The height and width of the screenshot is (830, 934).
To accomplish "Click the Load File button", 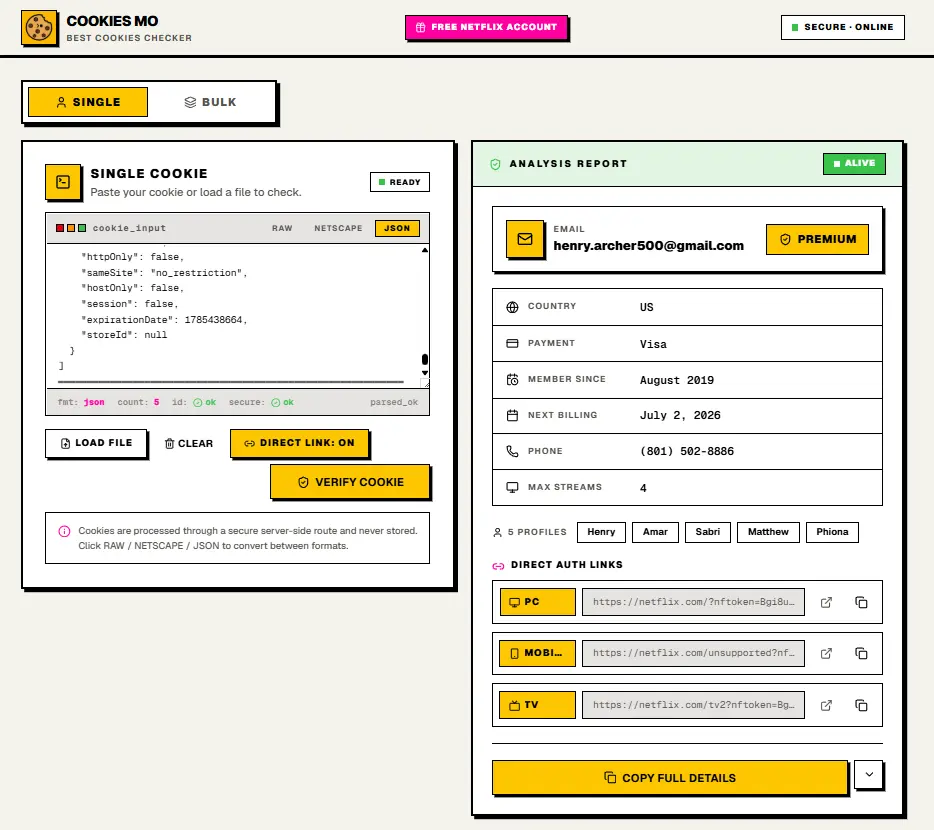I will [x=96, y=443].
